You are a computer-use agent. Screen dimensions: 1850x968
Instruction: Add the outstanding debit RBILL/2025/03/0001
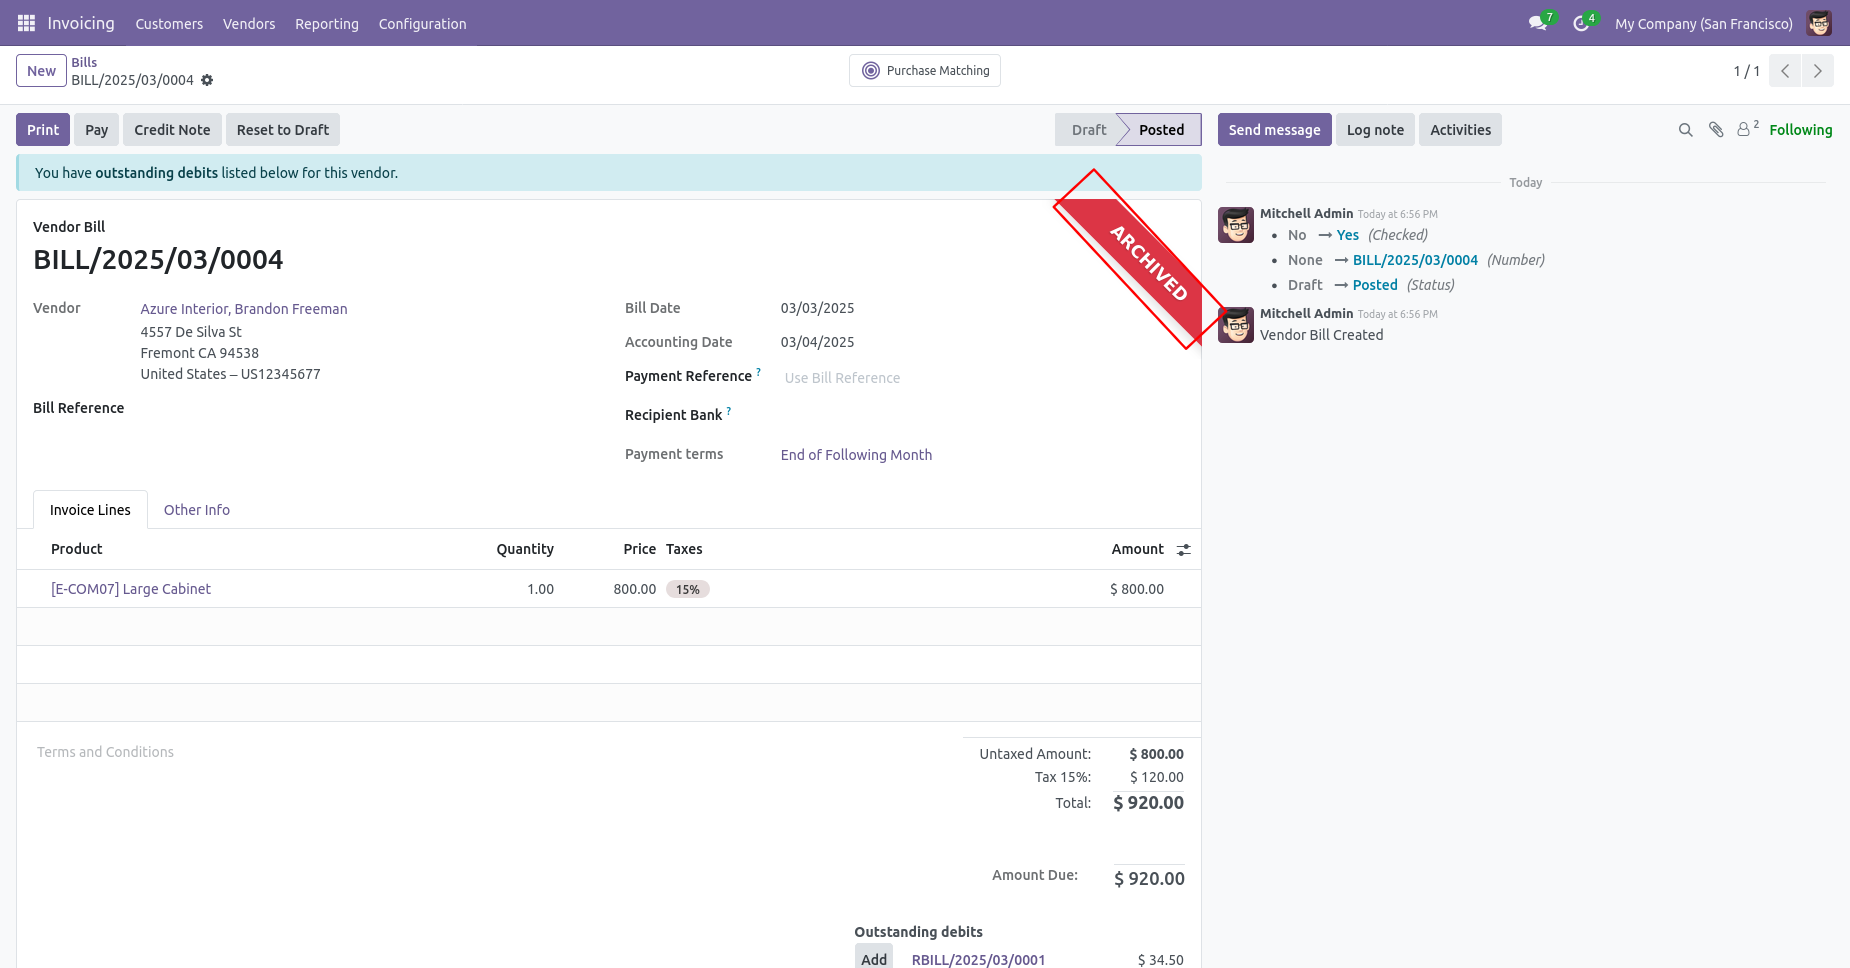(874, 957)
